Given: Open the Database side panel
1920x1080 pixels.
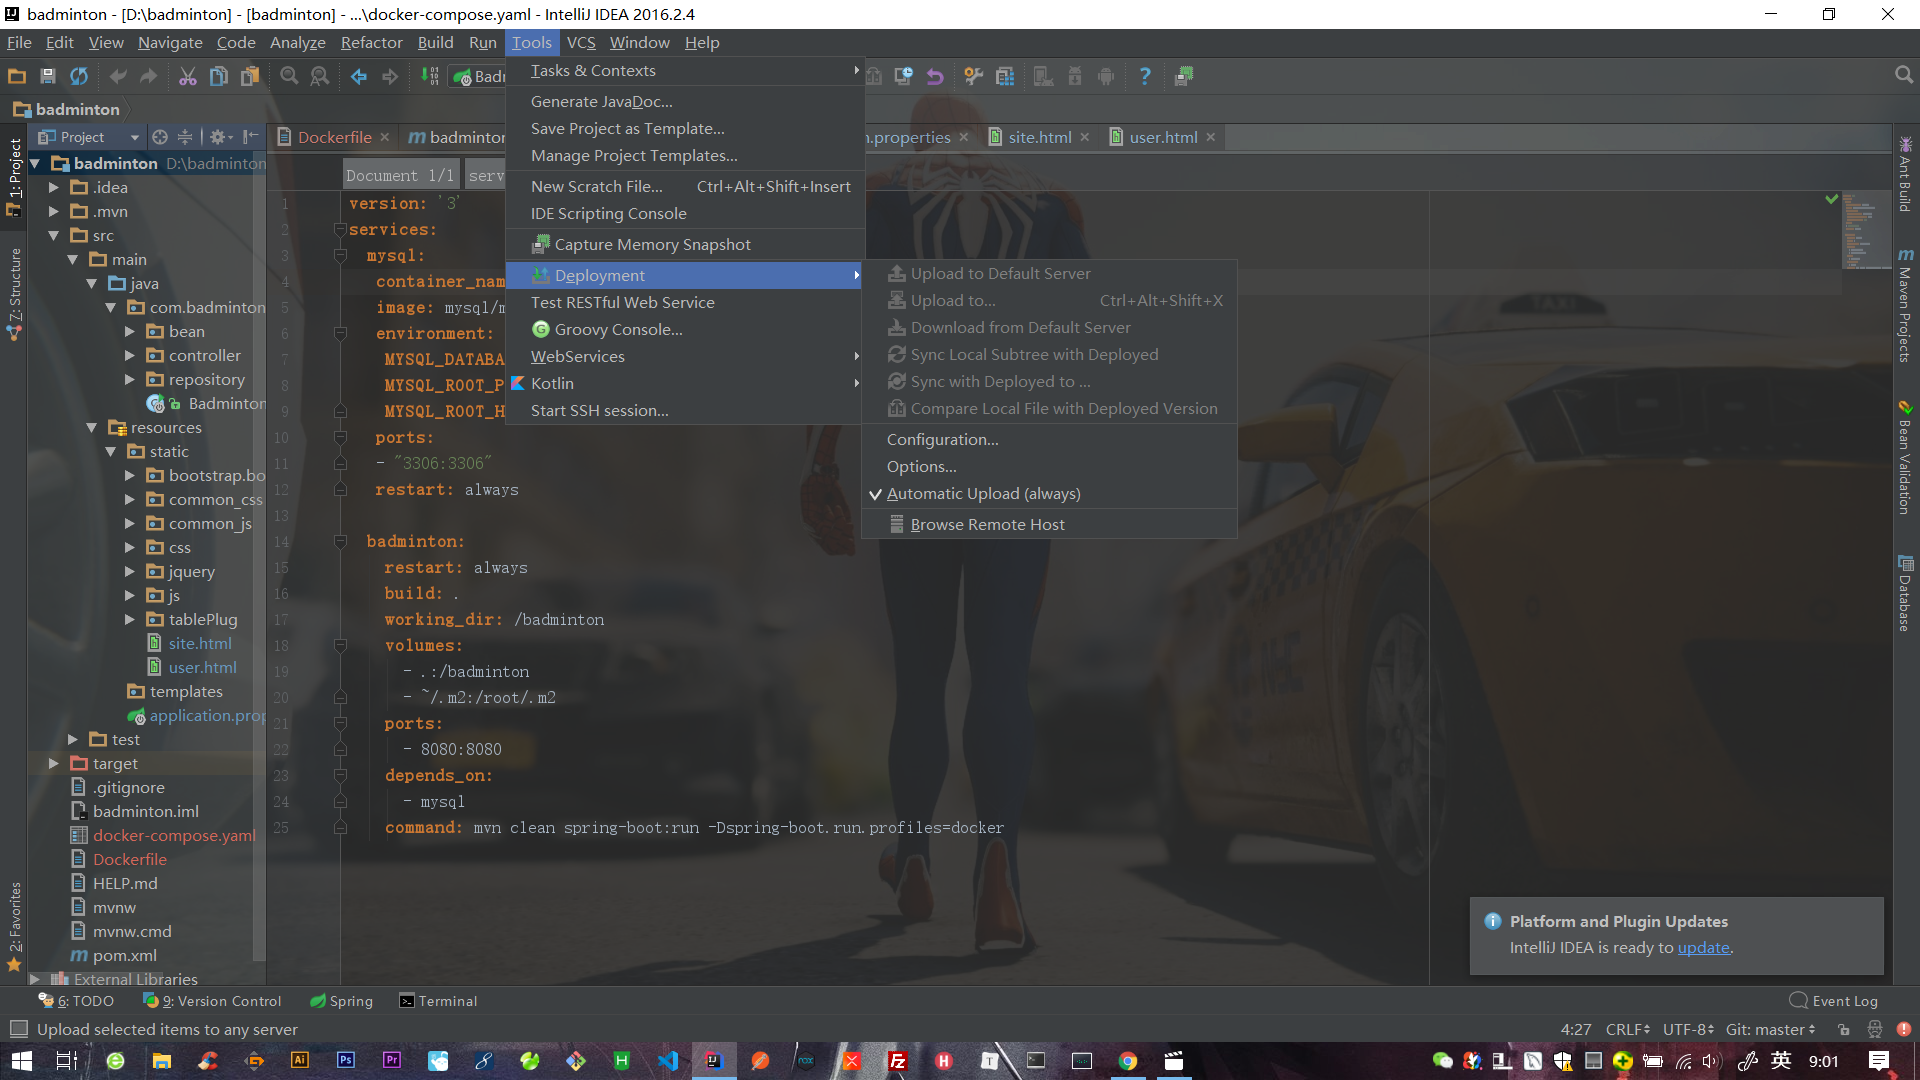Looking at the screenshot, I should [x=1906, y=594].
